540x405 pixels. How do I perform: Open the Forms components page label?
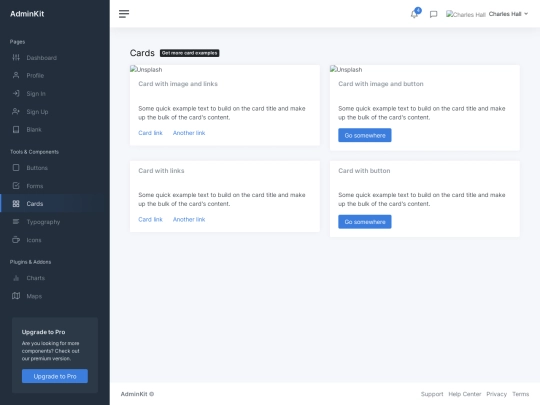pyautogui.click(x=35, y=186)
